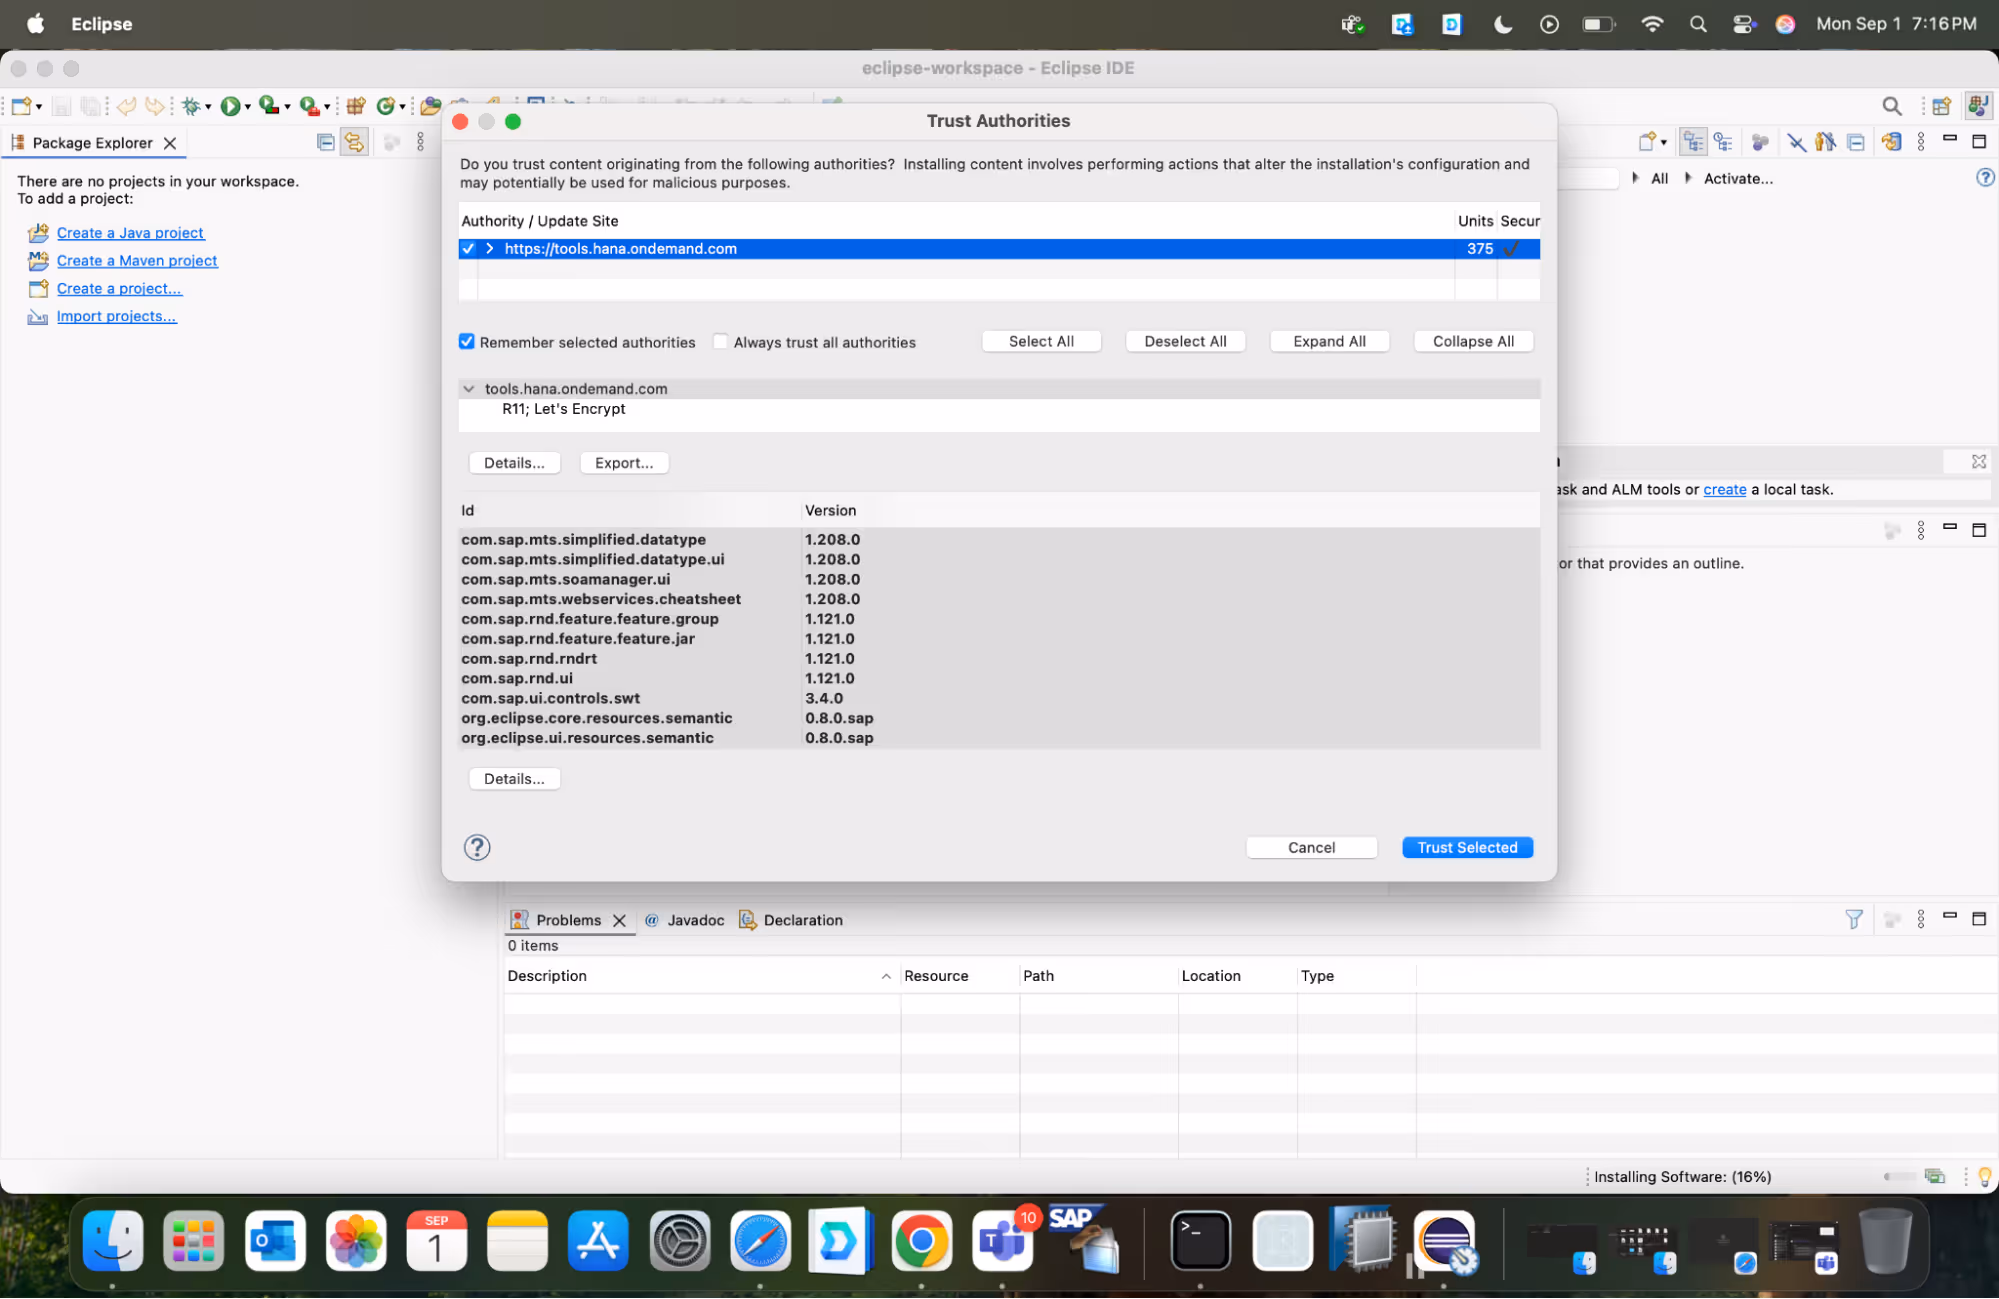The image size is (1999, 1299).
Task: Open the Eclipse menu in menu bar
Action: pos(101,24)
